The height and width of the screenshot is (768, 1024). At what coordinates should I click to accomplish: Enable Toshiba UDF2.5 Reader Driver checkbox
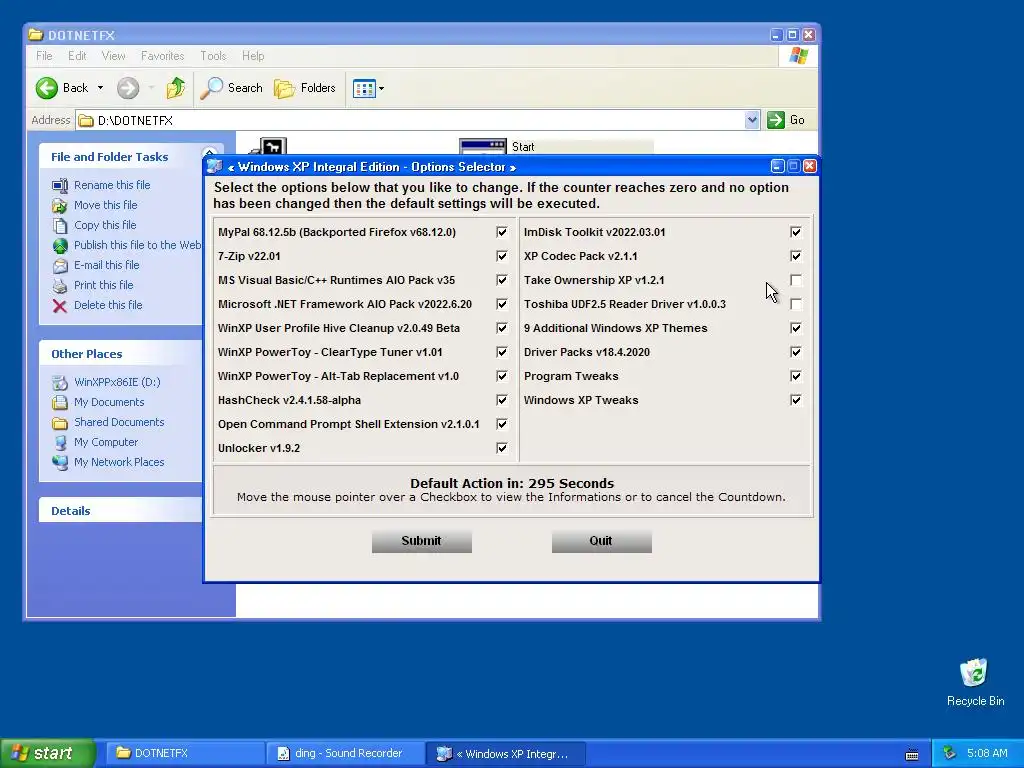tap(795, 304)
